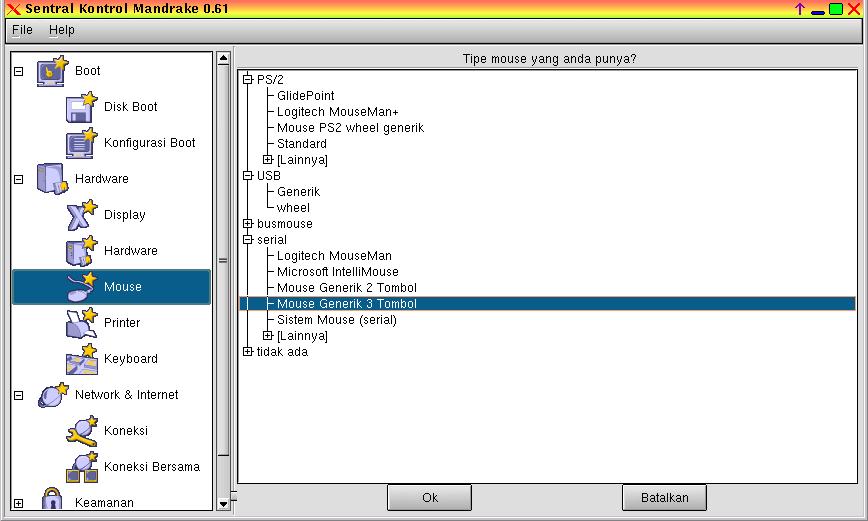
Task: Expand the busmouse tree node
Action: pos(248,224)
